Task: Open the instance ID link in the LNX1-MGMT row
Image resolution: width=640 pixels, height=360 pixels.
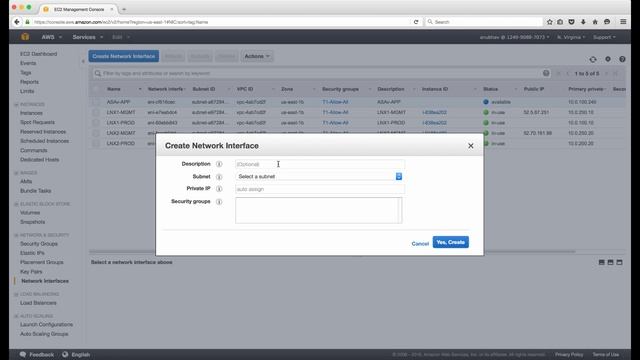Action: point(434,112)
